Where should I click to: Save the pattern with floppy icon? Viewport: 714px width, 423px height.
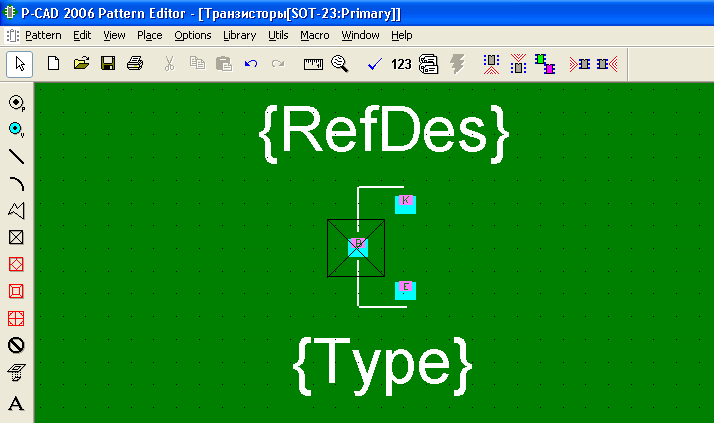point(108,63)
